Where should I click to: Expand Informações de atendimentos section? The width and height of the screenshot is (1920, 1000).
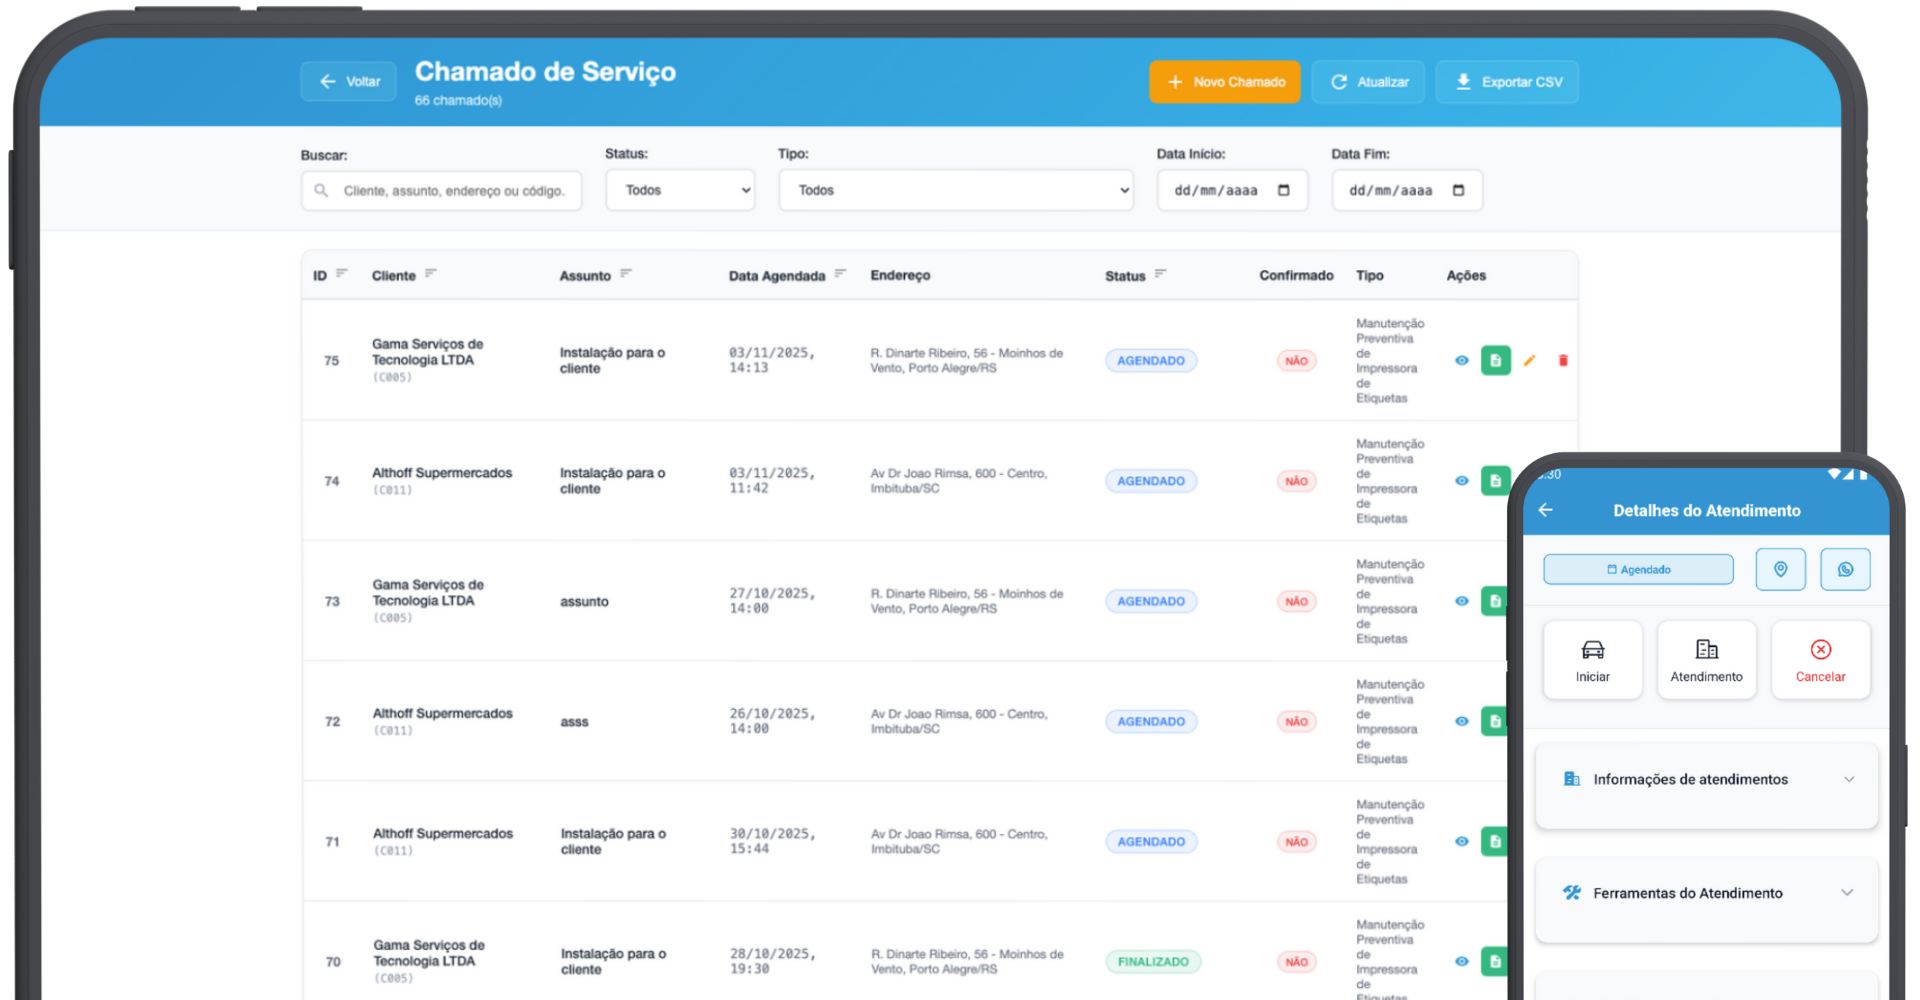[1706, 780]
